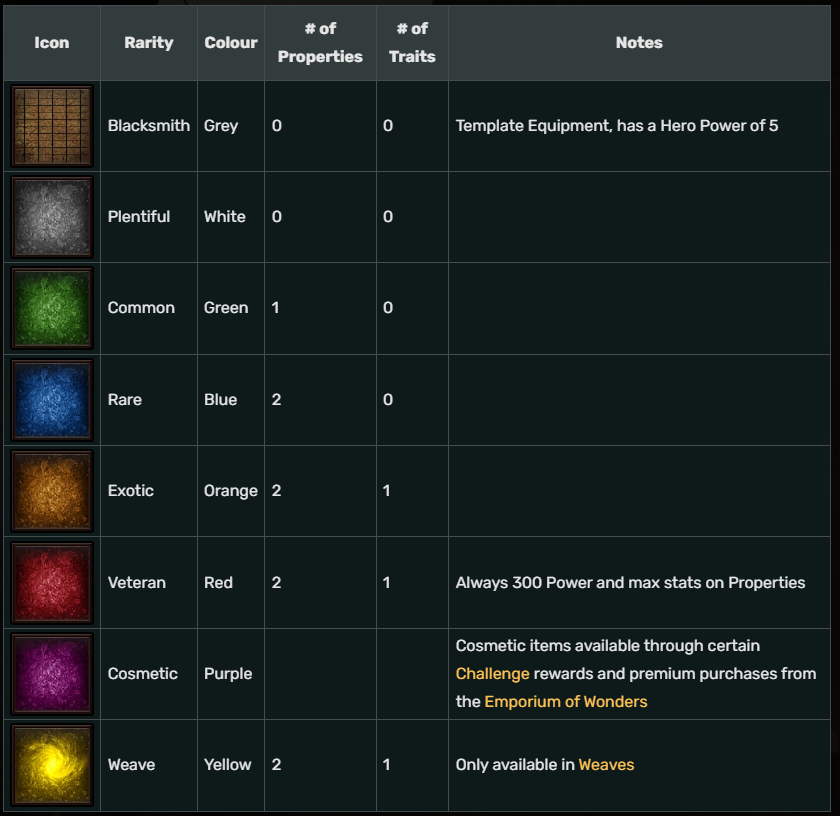Click the white Plentiful rarity icon
This screenshot has height=816, width=840.
pos(52,217)
